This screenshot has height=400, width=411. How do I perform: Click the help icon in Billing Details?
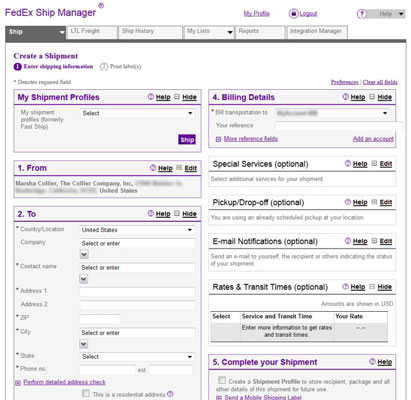coord(346,97)
